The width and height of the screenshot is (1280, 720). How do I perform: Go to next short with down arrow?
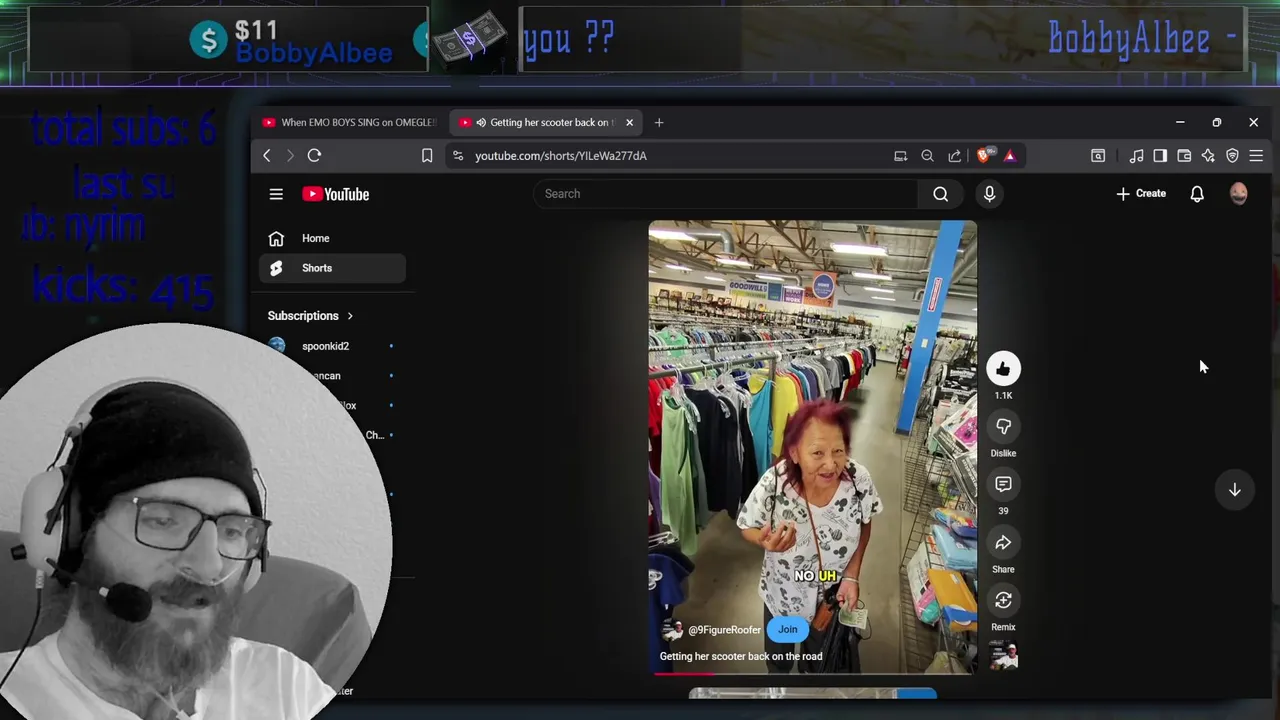click(1235, 490)
